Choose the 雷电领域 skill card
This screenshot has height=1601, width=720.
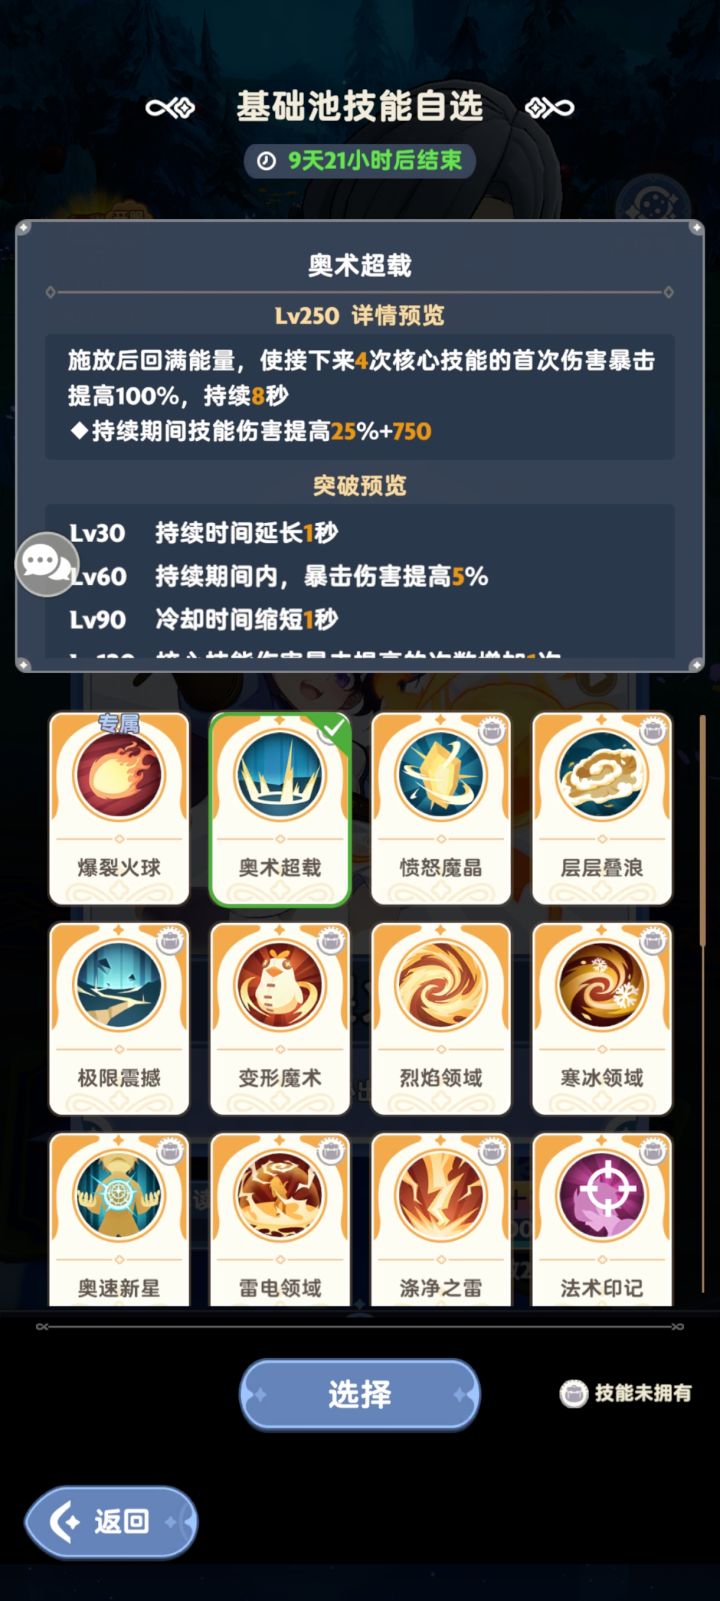pyautogui.click(x=280, y=1220)
